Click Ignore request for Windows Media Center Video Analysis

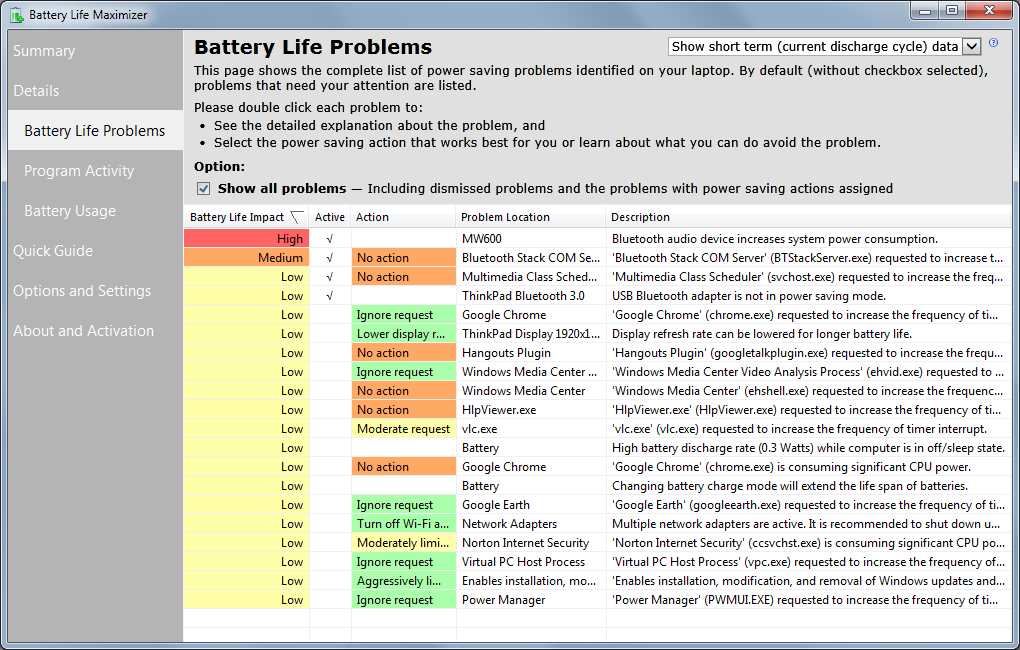404,372
